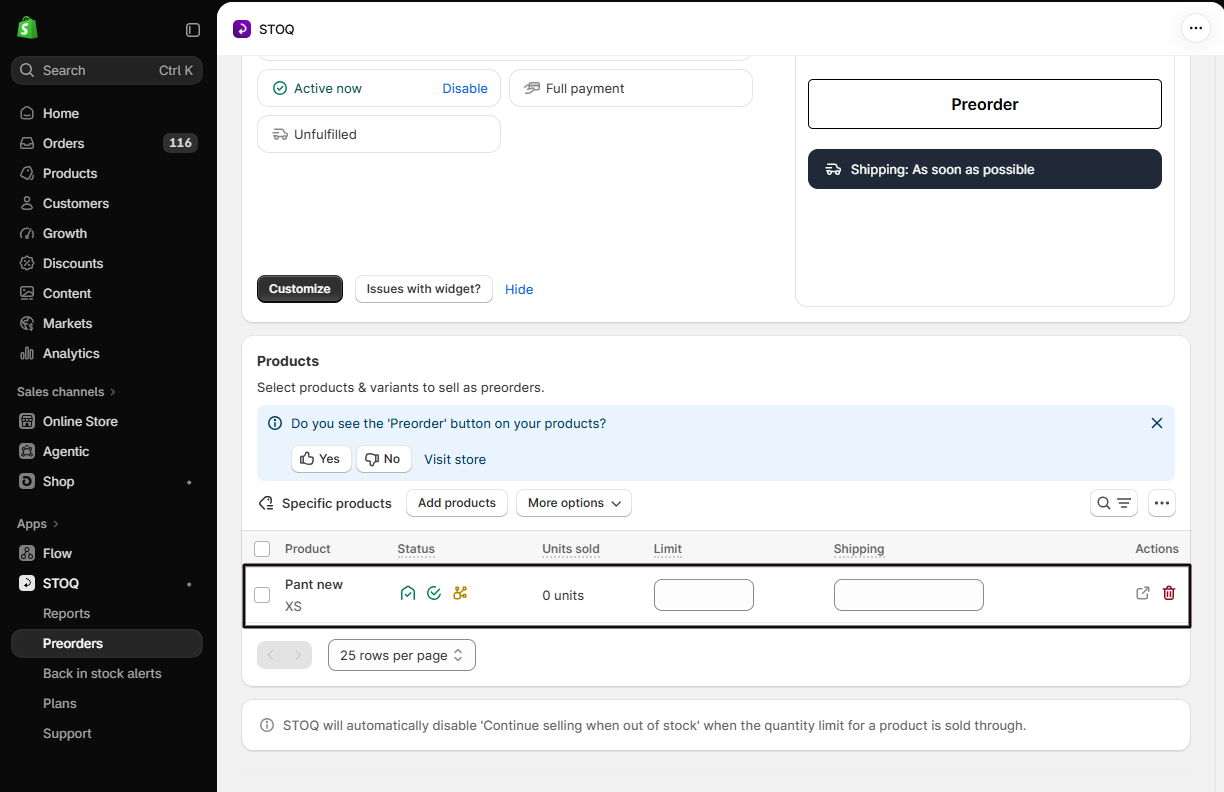Screen dimensions: 1224x792
Task: Click the Add products button
Action: pos(457,503)
